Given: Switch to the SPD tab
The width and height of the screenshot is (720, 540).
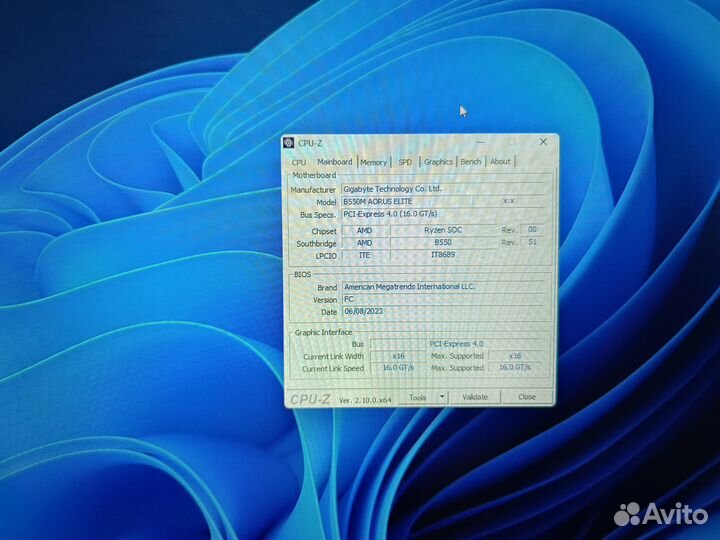Looking at the screenshot, I should (x=405, y=162).
